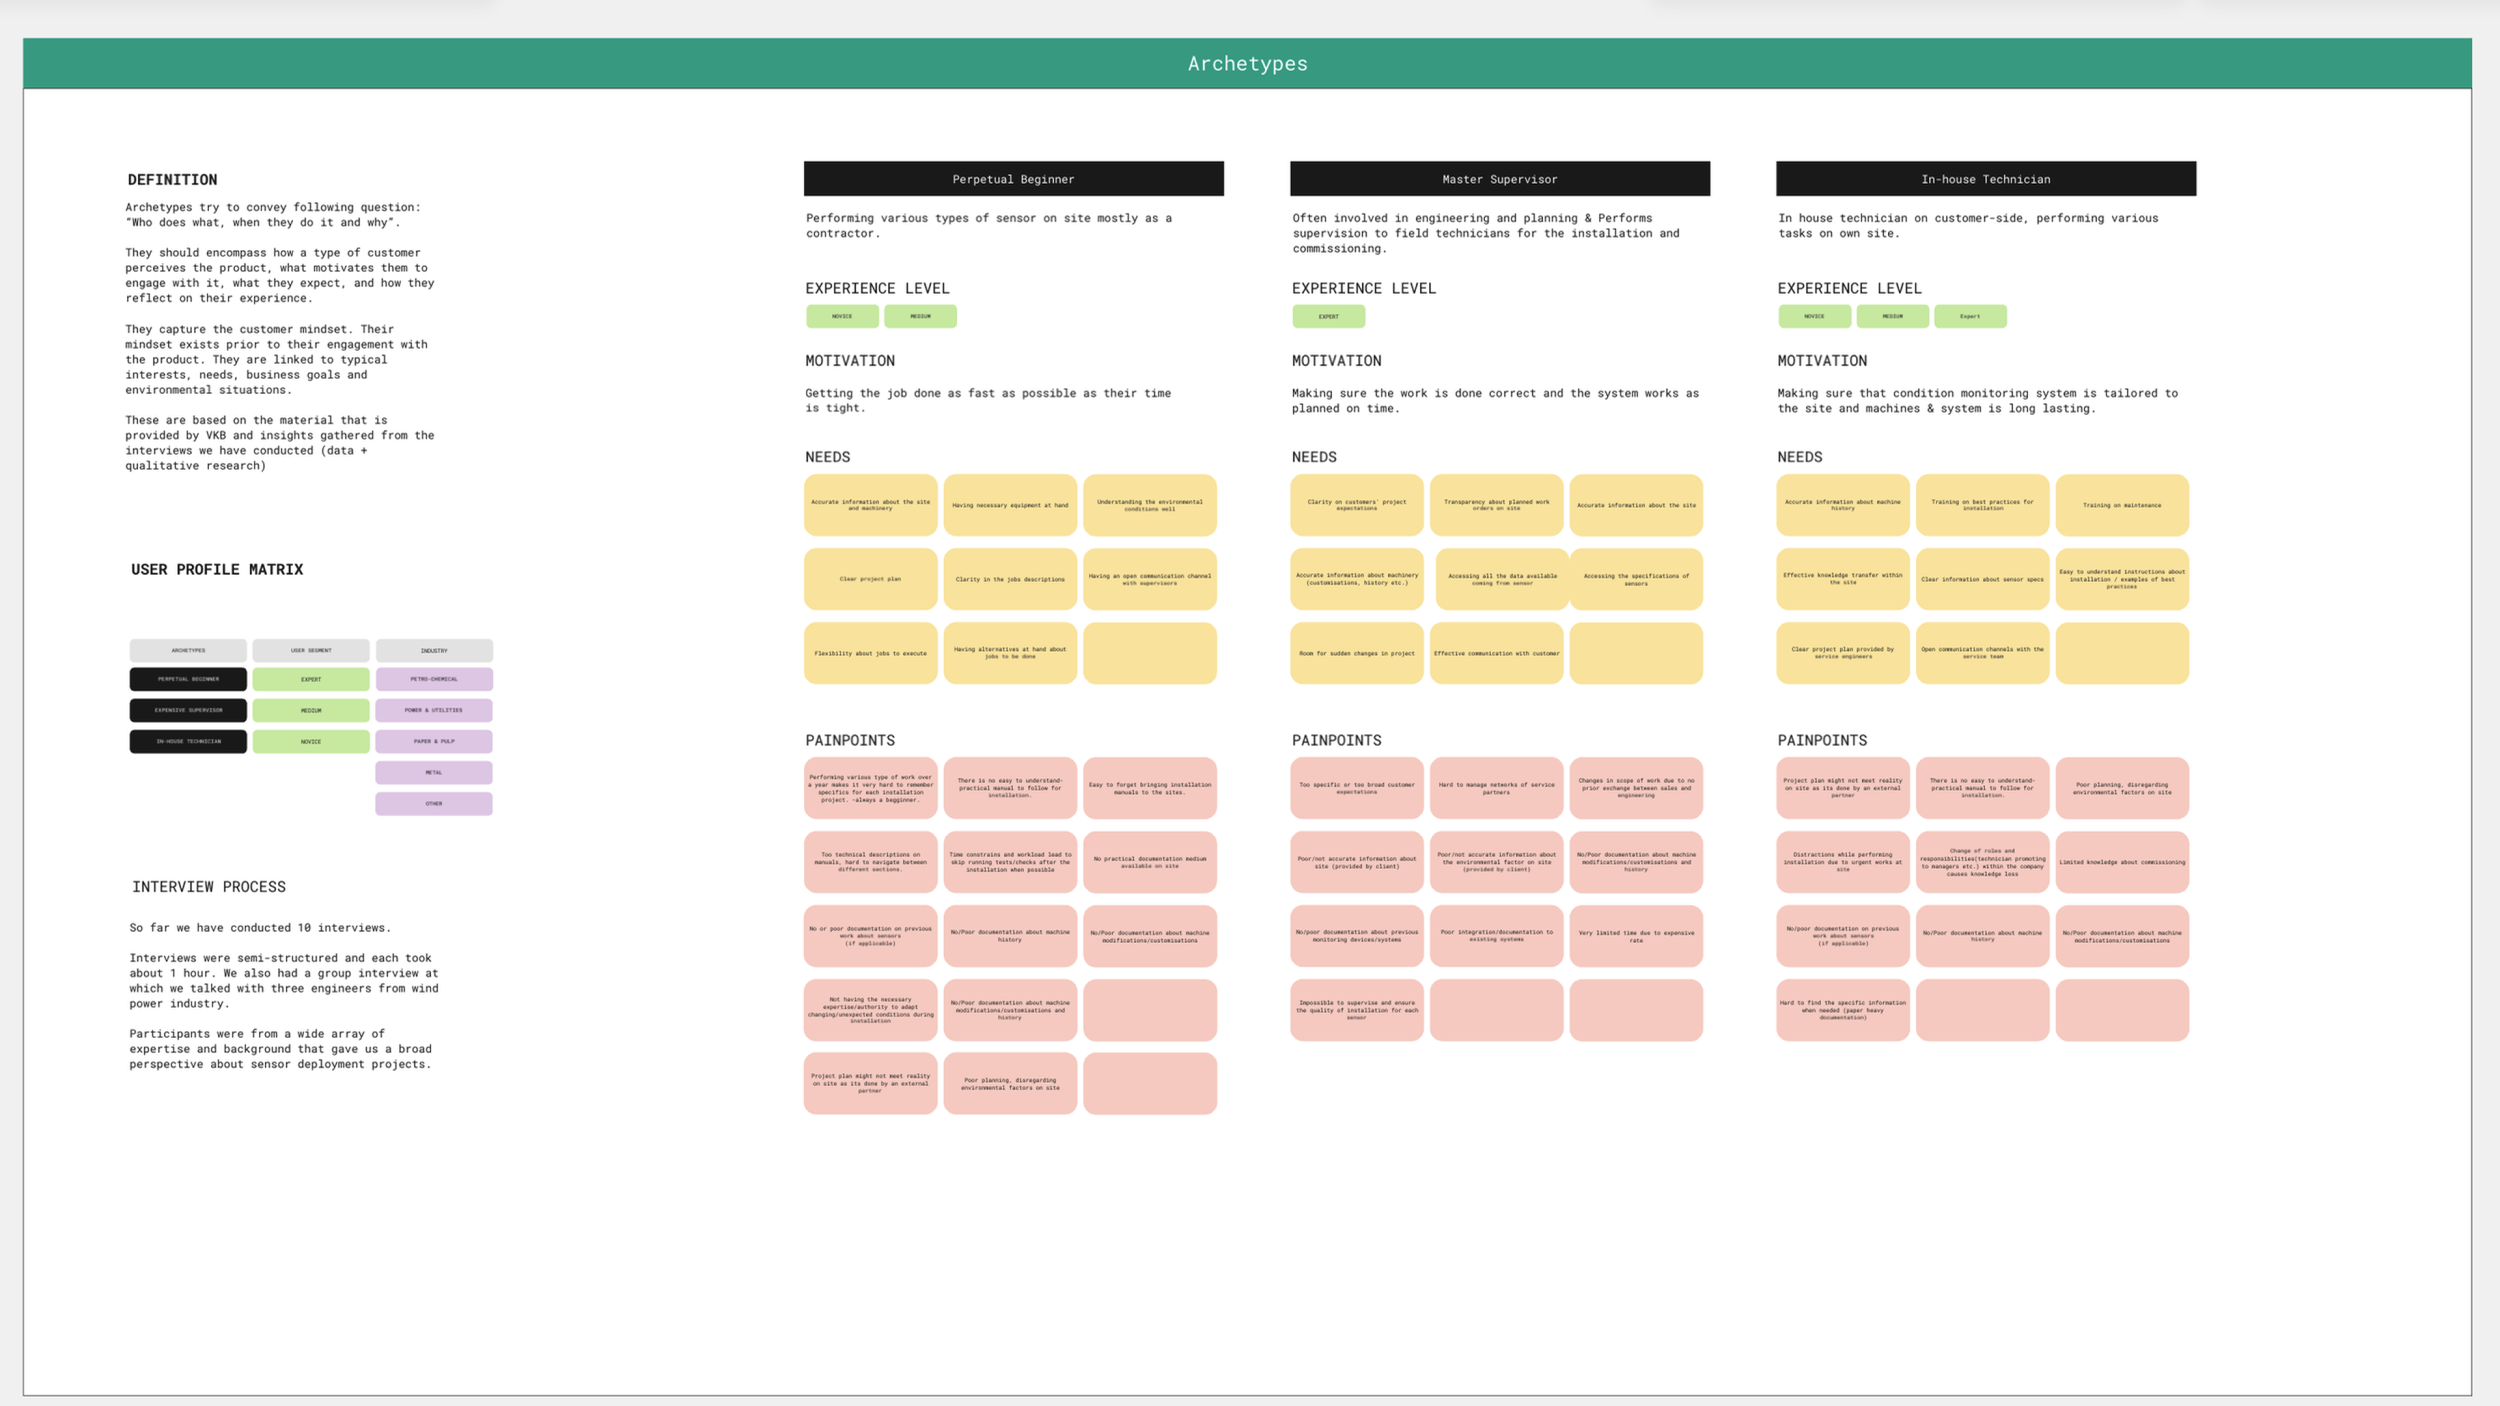Click the green Archetypes title banner

click(x=1247, y=63)
